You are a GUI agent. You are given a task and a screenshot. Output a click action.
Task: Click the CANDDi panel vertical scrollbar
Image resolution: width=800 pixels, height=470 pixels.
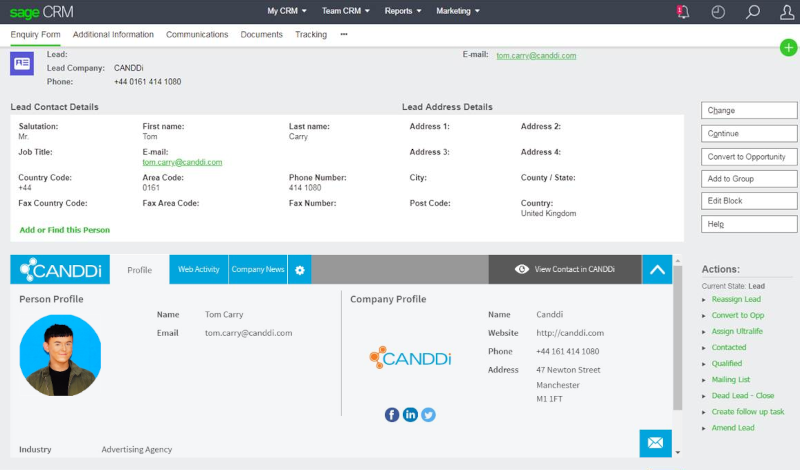[678, 338]
